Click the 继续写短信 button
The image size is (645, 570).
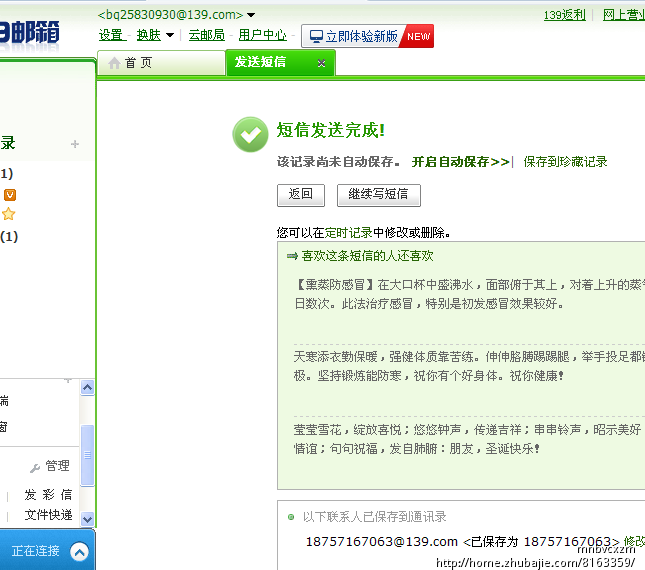(x=378, y=195)
